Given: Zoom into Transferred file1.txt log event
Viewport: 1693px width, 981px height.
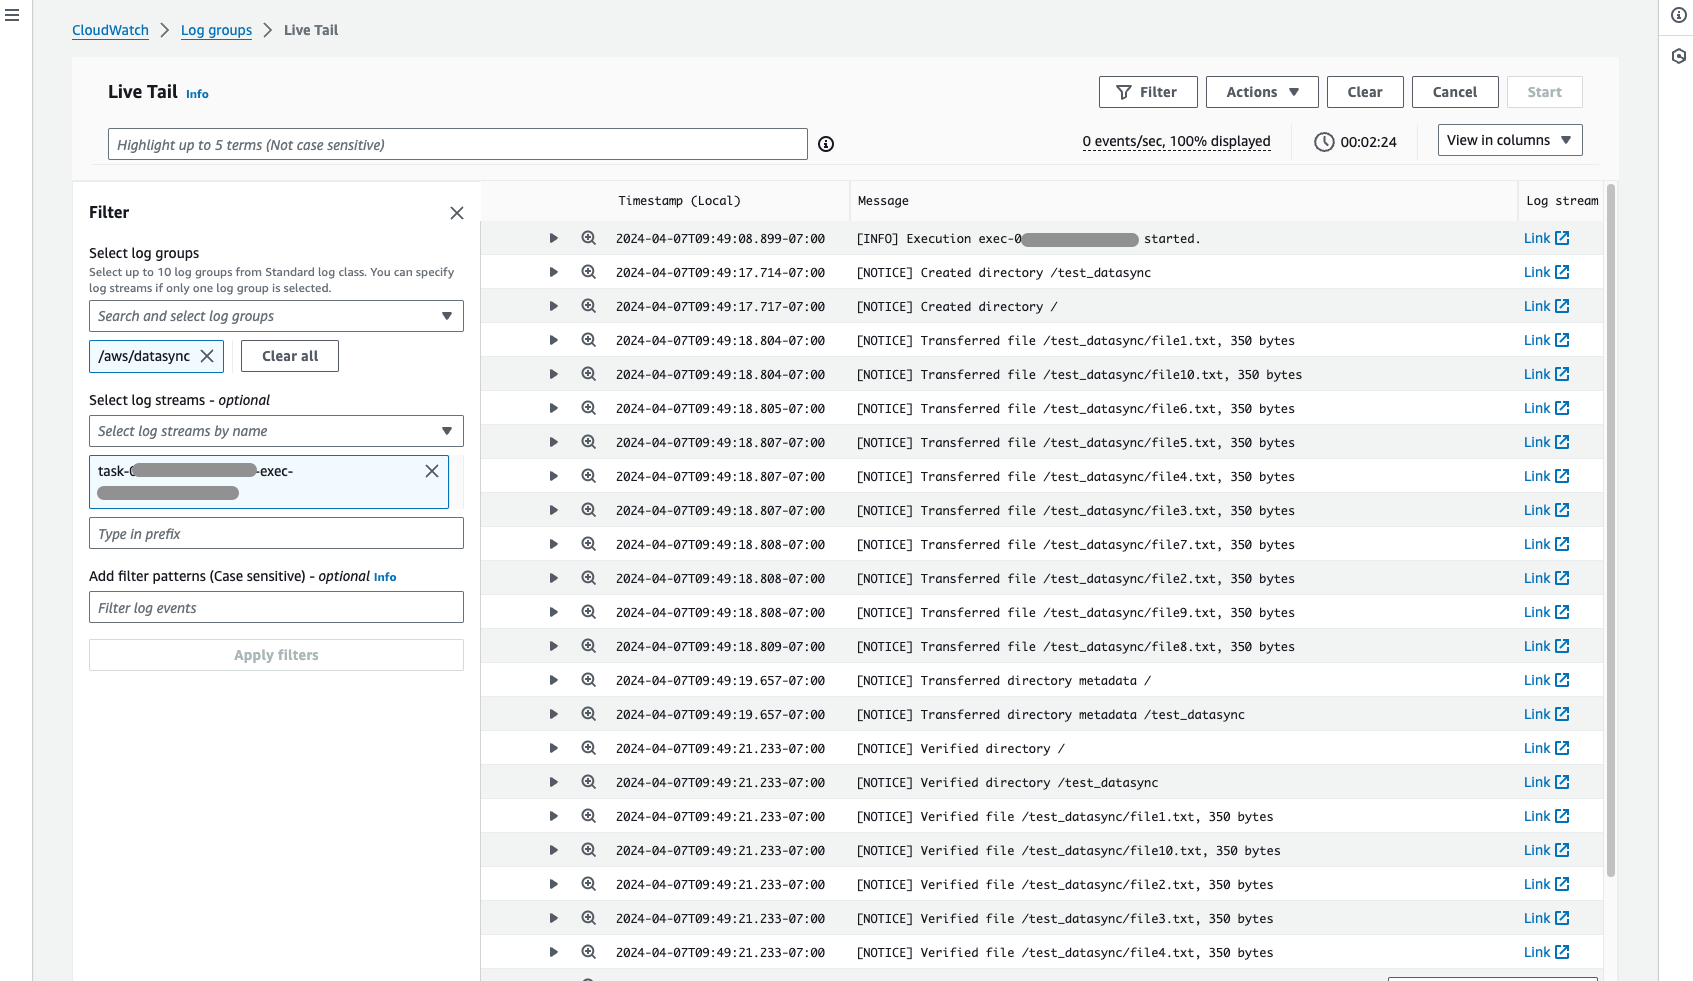Looking at the screenshot, I should coord(589,340).
